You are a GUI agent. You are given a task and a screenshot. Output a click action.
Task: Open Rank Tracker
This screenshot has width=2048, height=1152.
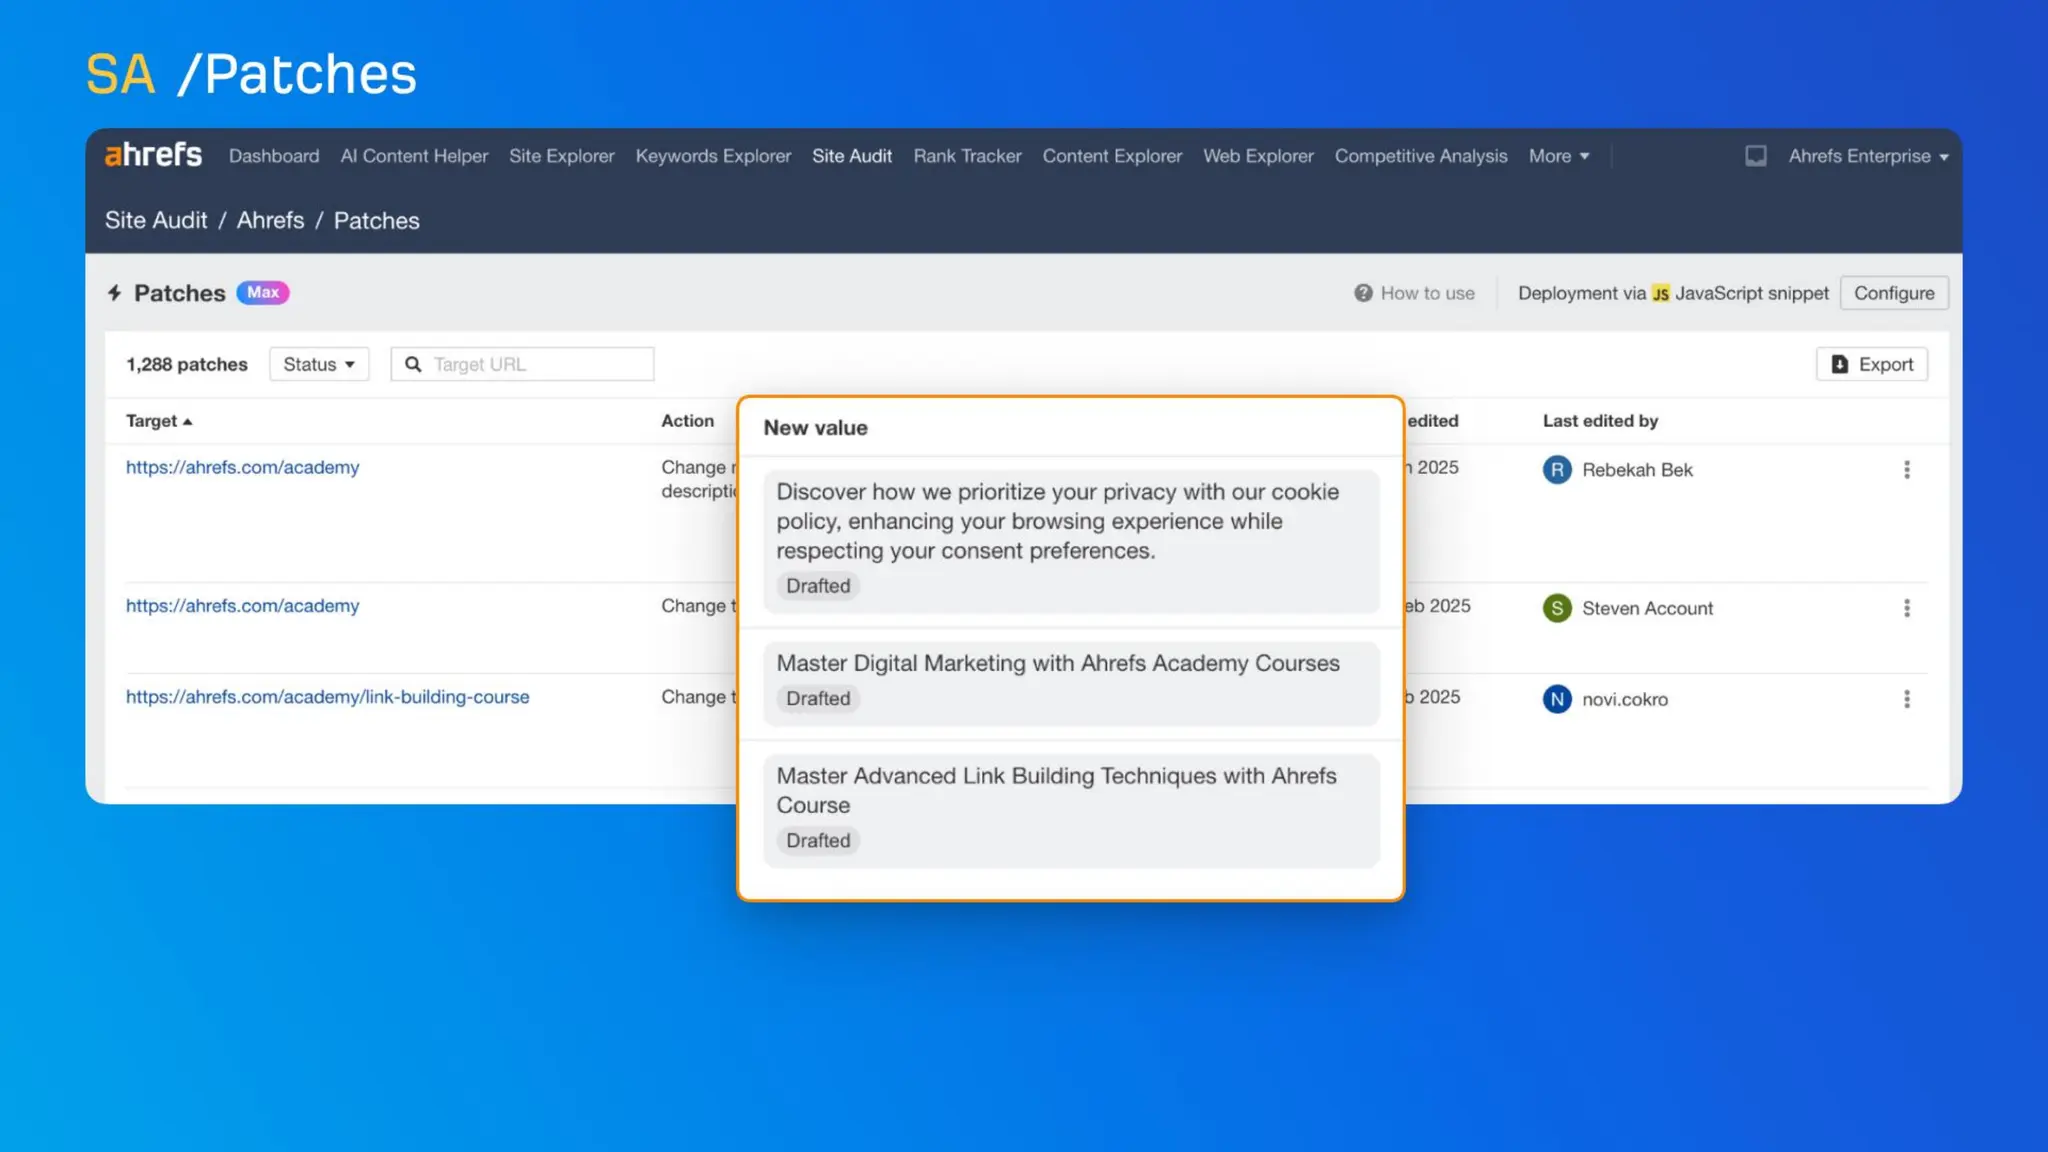(967, 156)
